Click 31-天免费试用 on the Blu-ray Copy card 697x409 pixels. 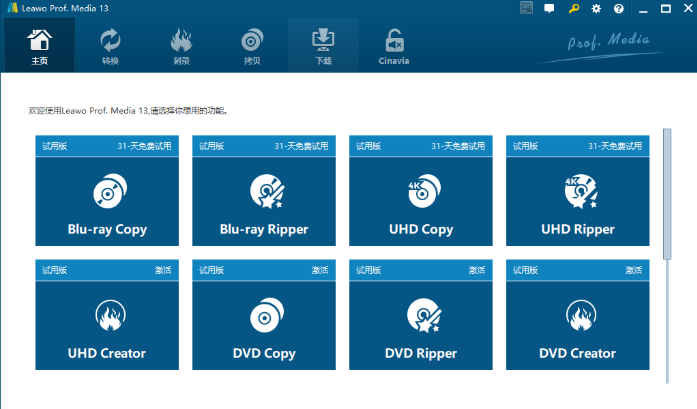(x=144, y=146)
